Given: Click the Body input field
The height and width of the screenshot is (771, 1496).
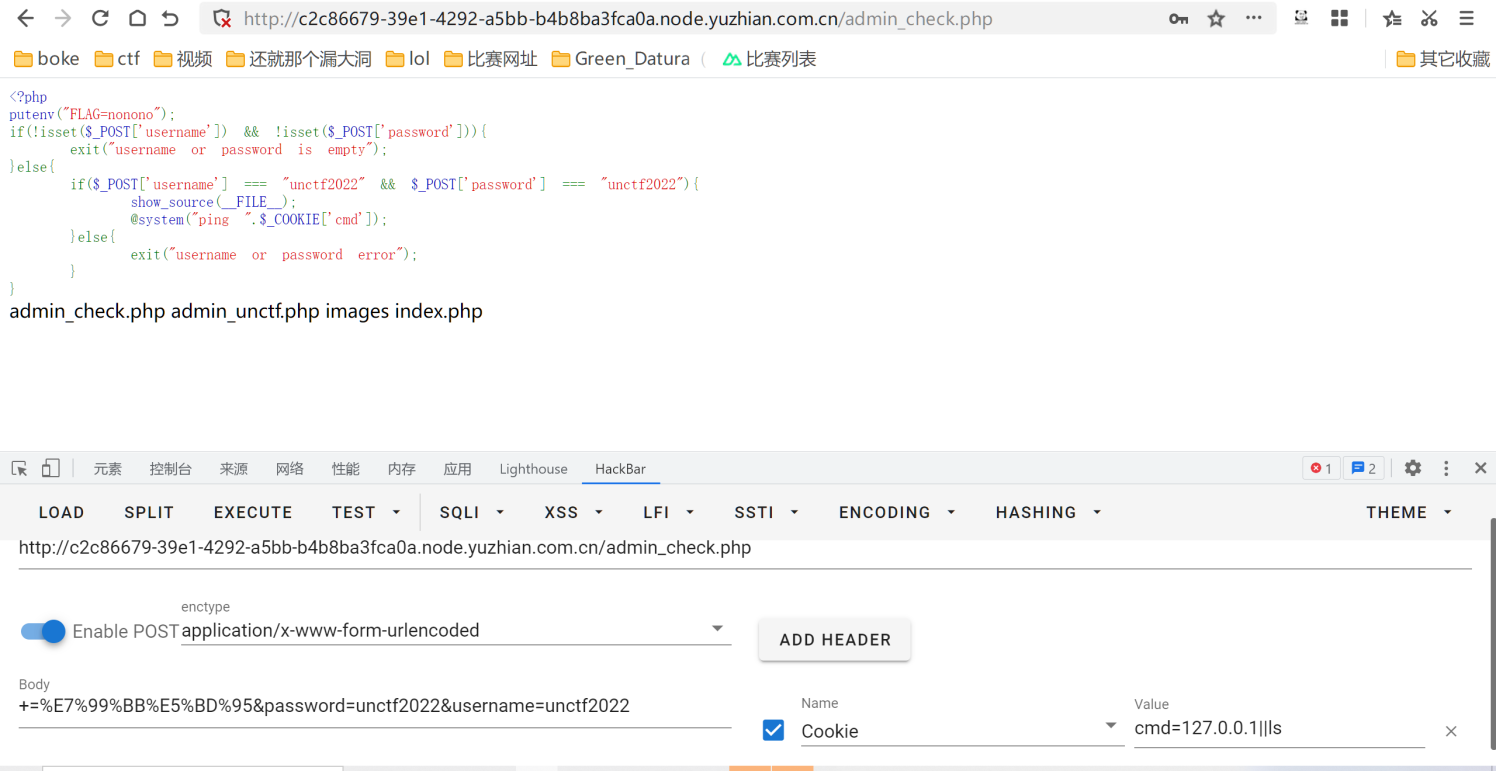Looking at the screenshot, I should coord(375,706).
